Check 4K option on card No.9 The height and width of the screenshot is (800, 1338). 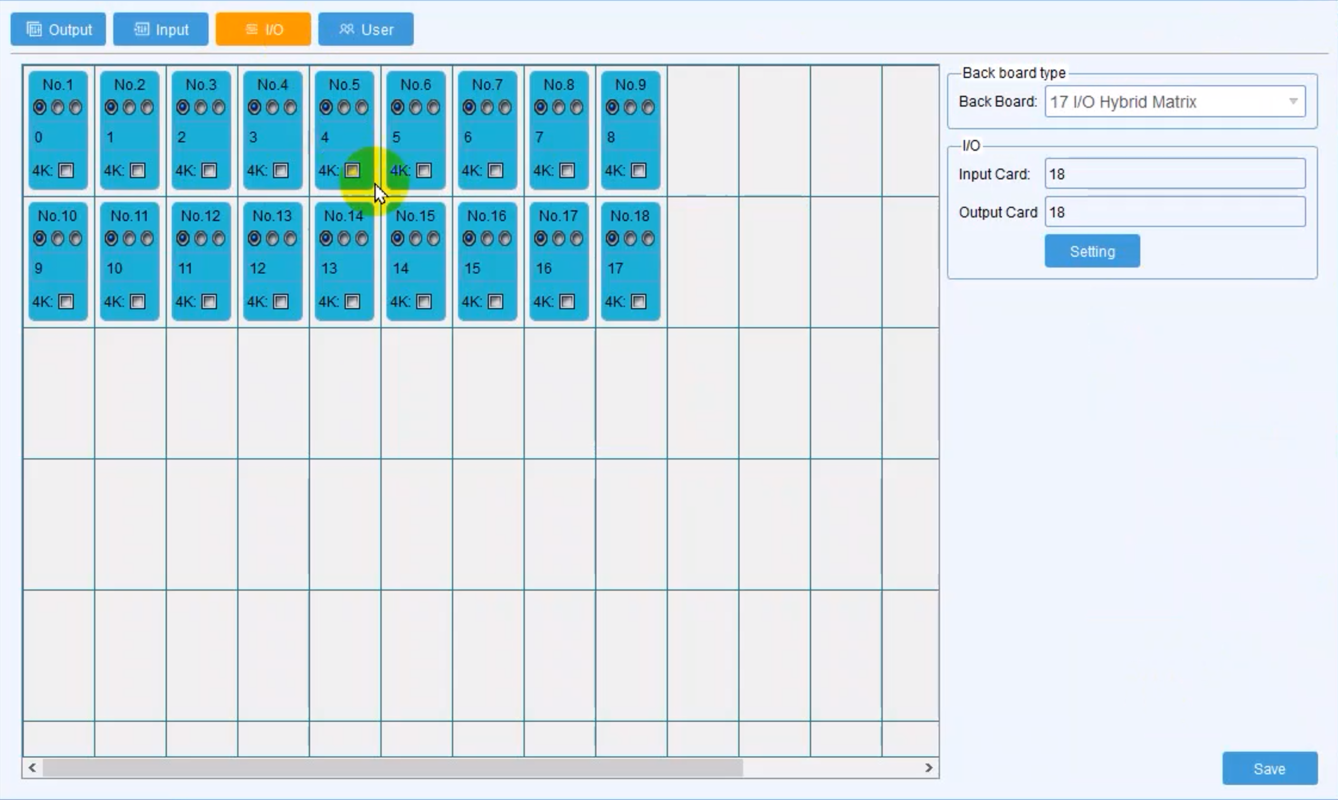[638, 171]
